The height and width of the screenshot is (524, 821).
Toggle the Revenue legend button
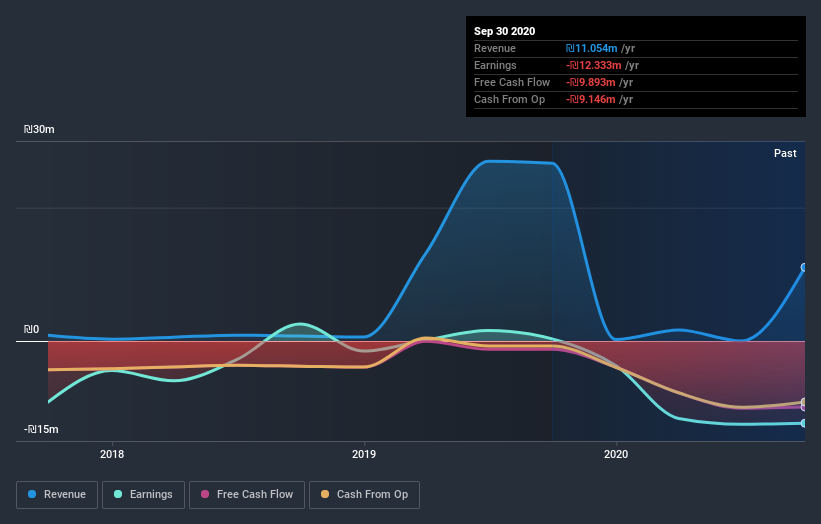(57, 495)
